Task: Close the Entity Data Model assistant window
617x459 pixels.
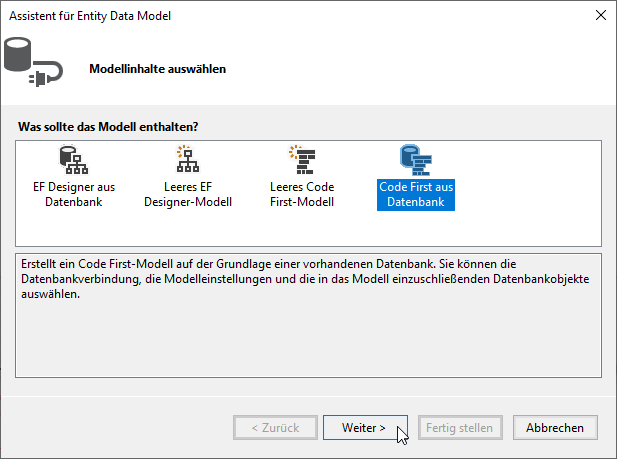Action: [x=600, y=15]
